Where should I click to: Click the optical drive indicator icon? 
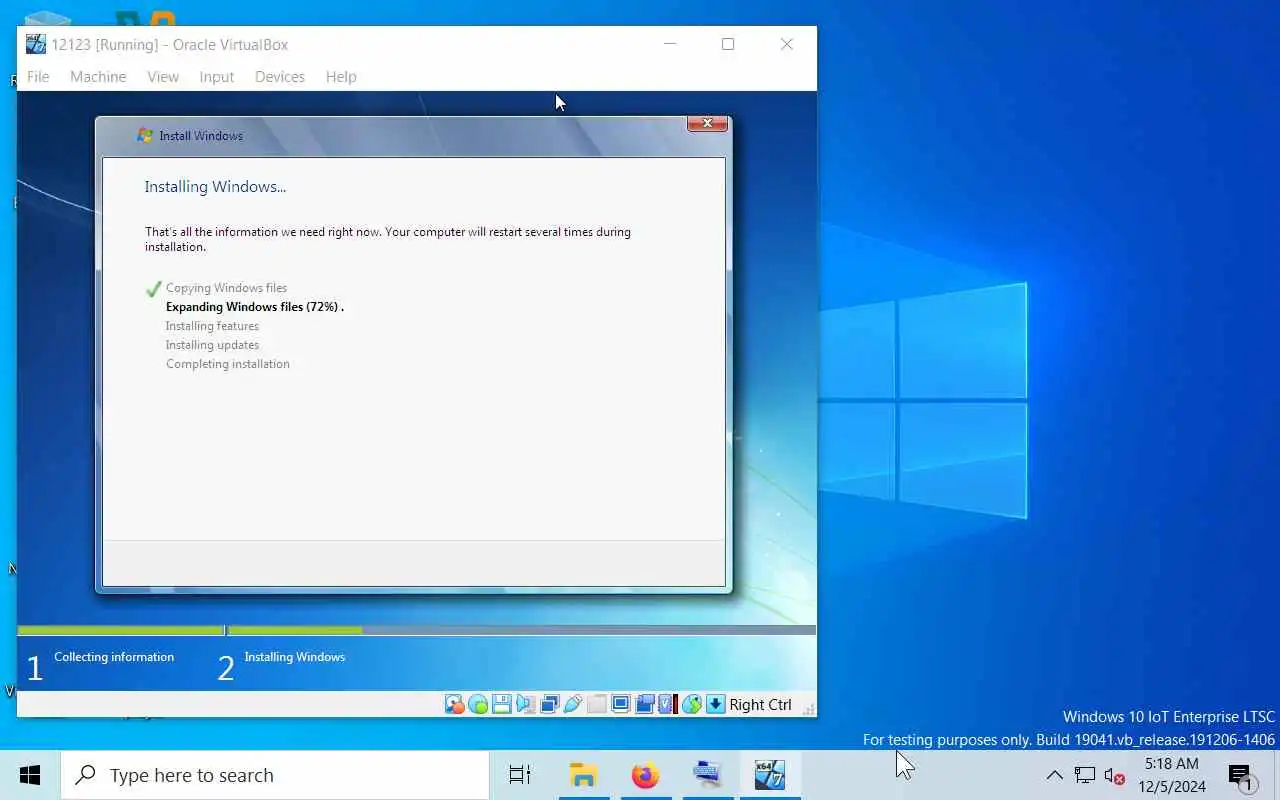[478, 704]
